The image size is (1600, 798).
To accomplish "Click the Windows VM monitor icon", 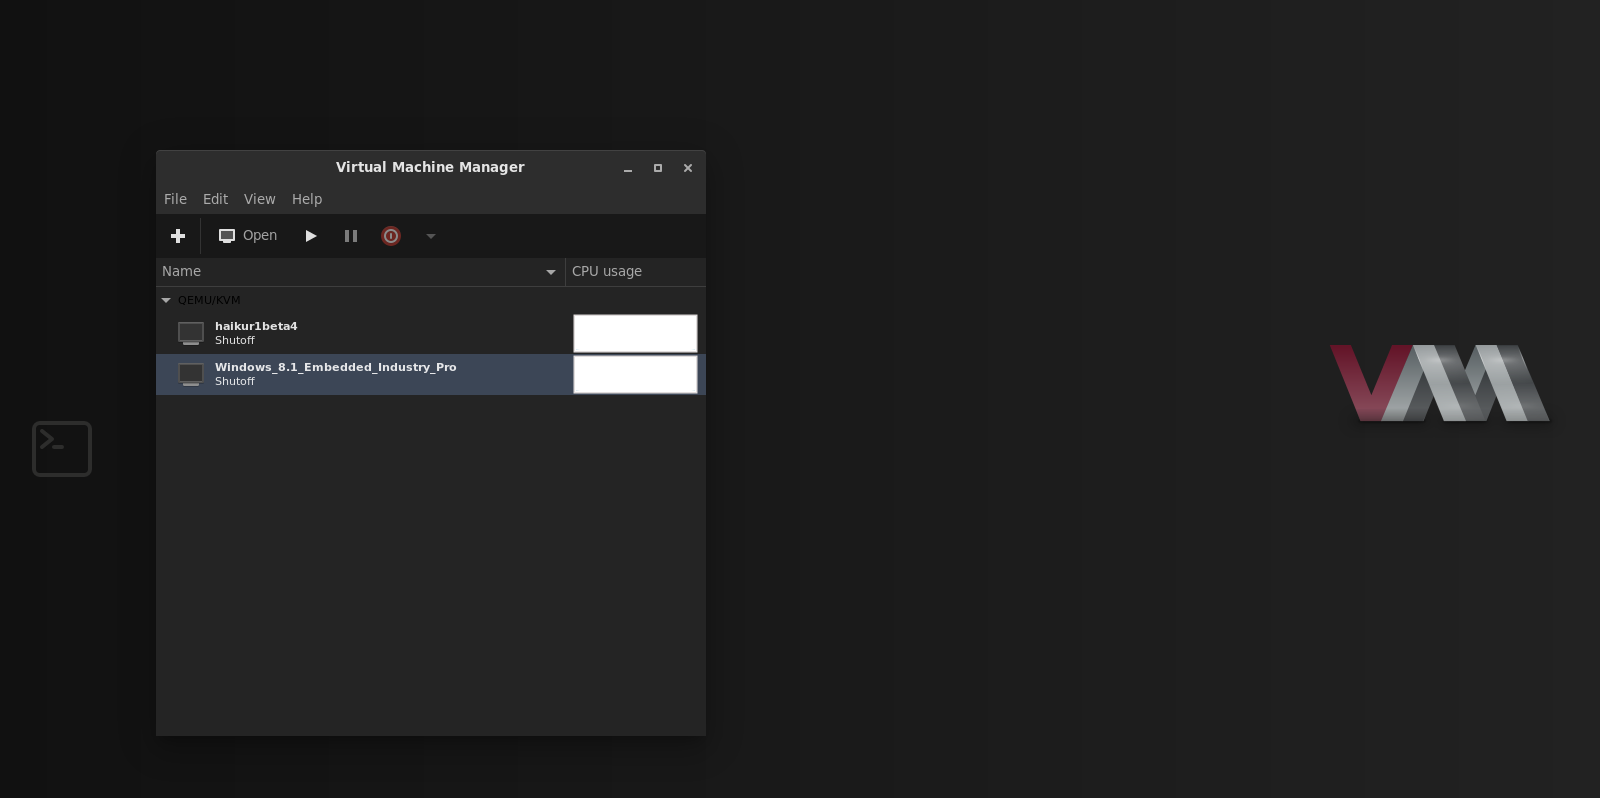I will pos(191,374).
